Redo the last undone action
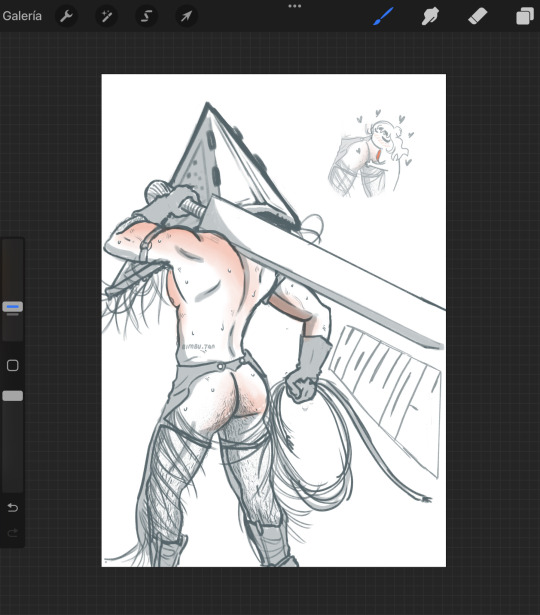This screenshot has height=615, width=540. pos(13,533)
